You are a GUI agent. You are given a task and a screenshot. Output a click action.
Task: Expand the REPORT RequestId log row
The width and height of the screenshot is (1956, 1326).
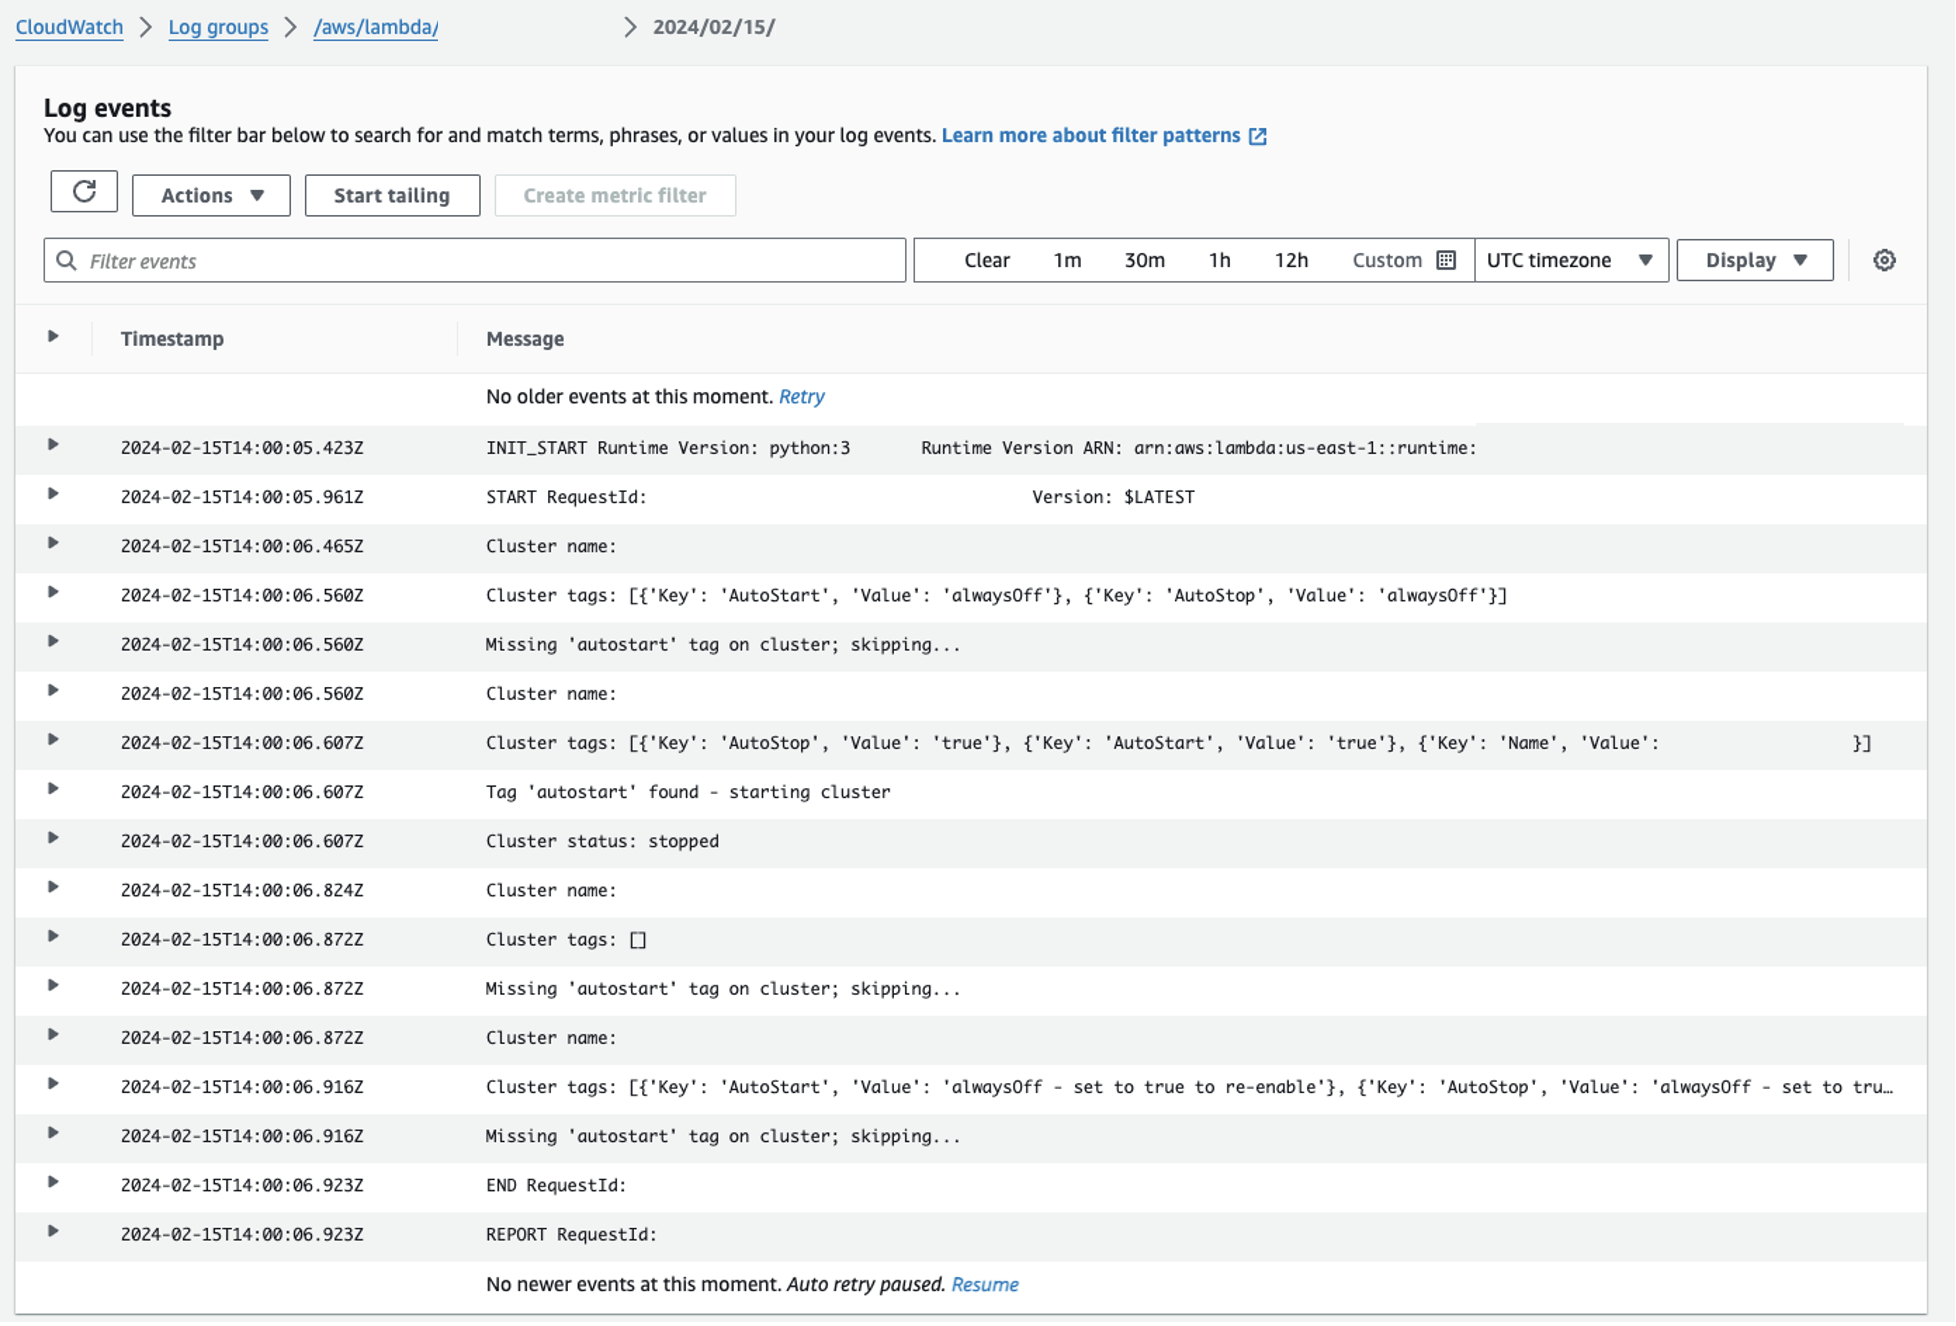[x=53, y=1232]
